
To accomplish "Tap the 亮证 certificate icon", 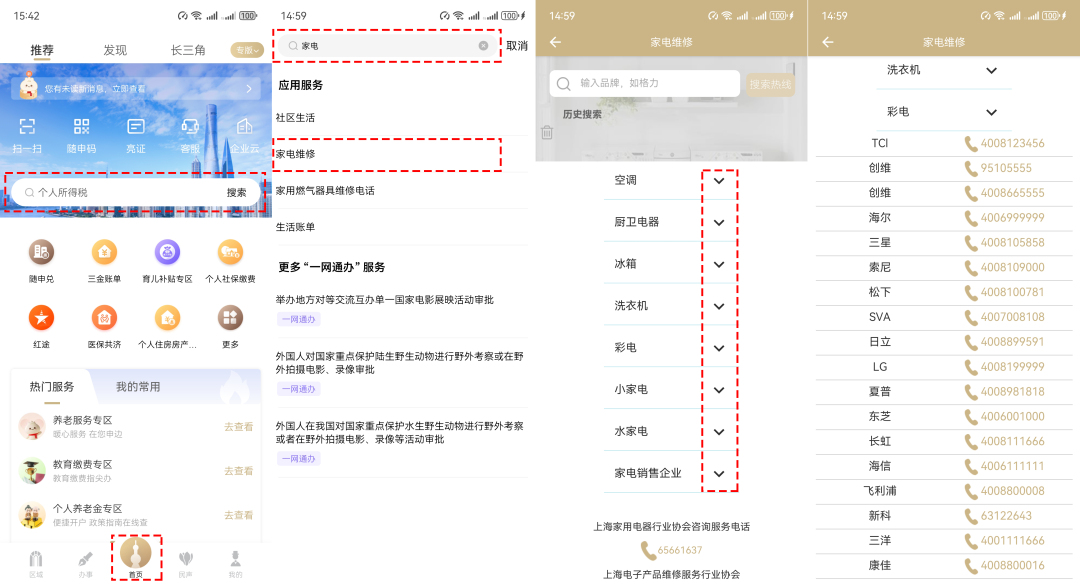I will coord(136,128).
